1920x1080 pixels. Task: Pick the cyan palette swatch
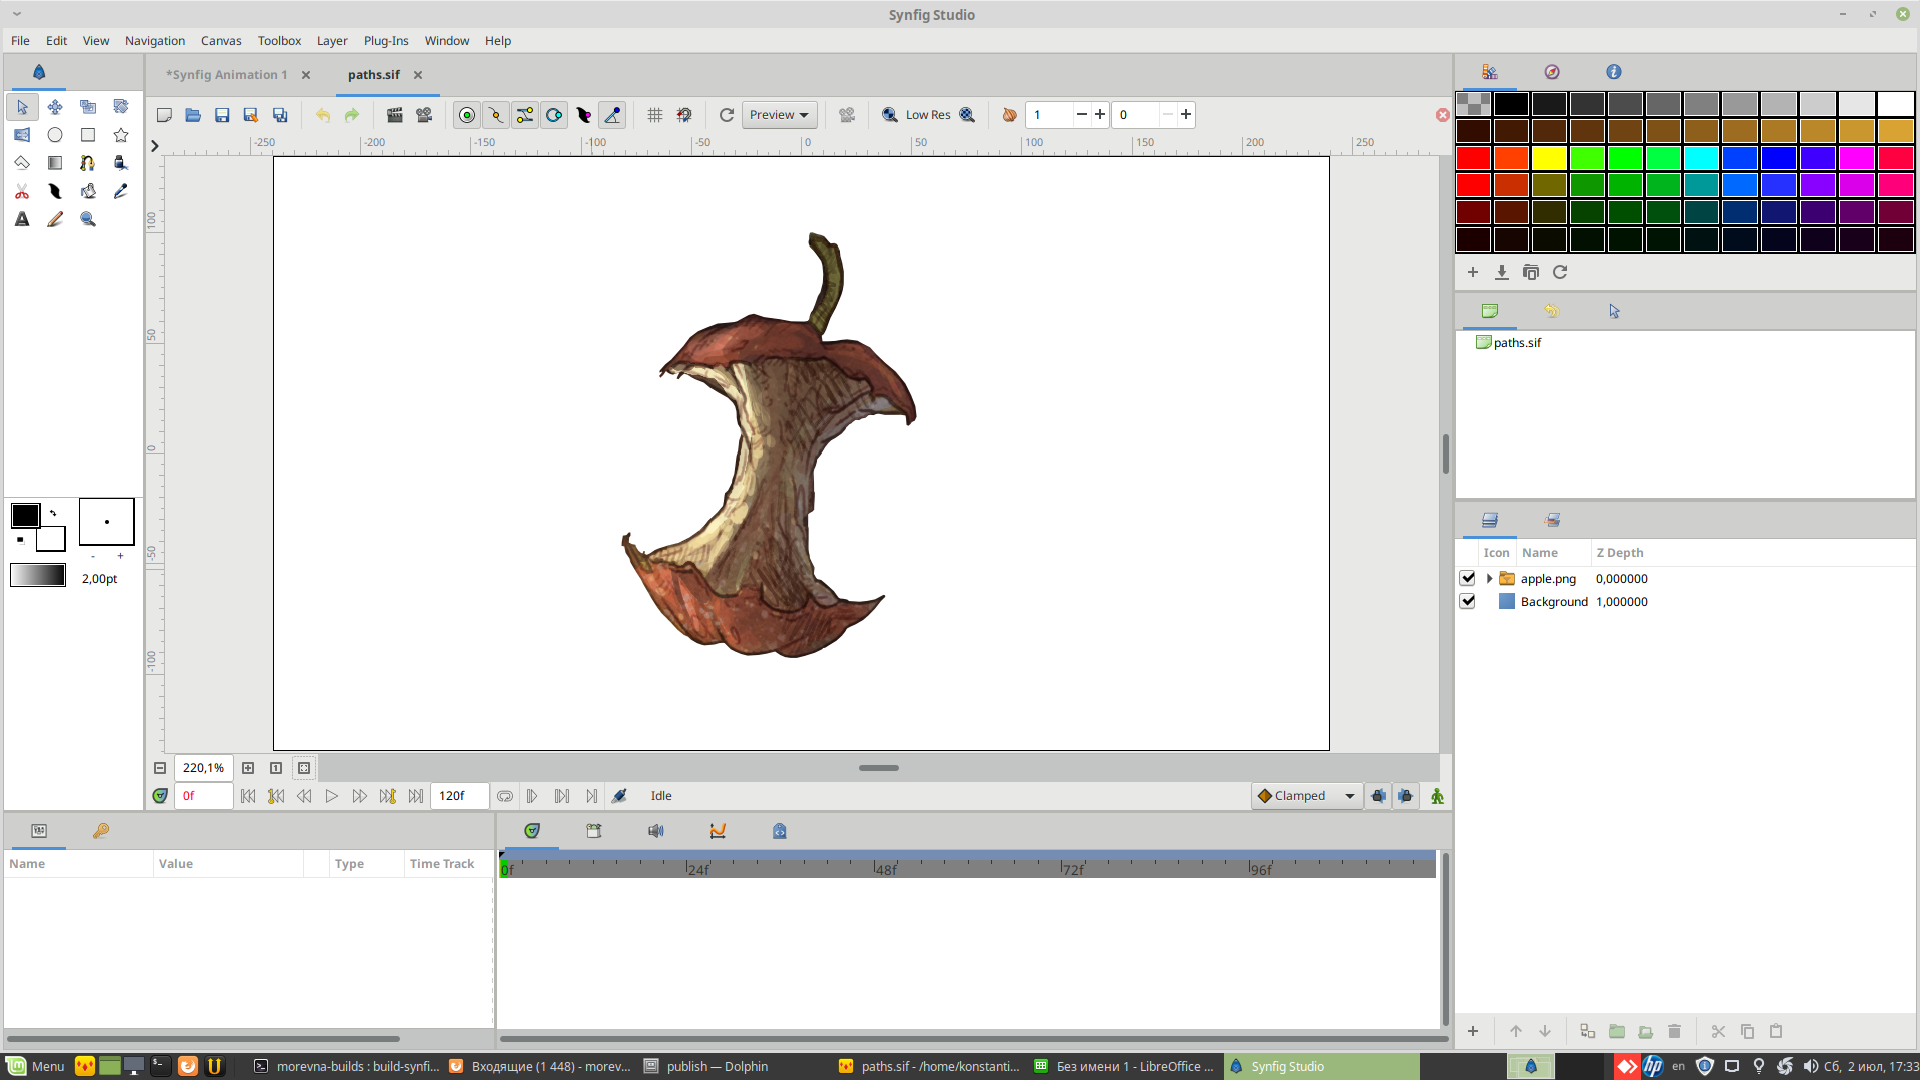1702,158
